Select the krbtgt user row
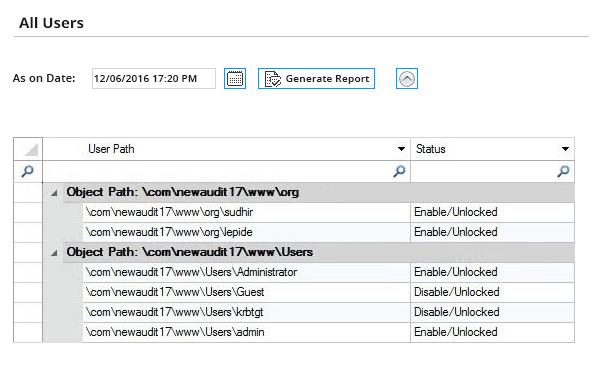 coord(328,312)
